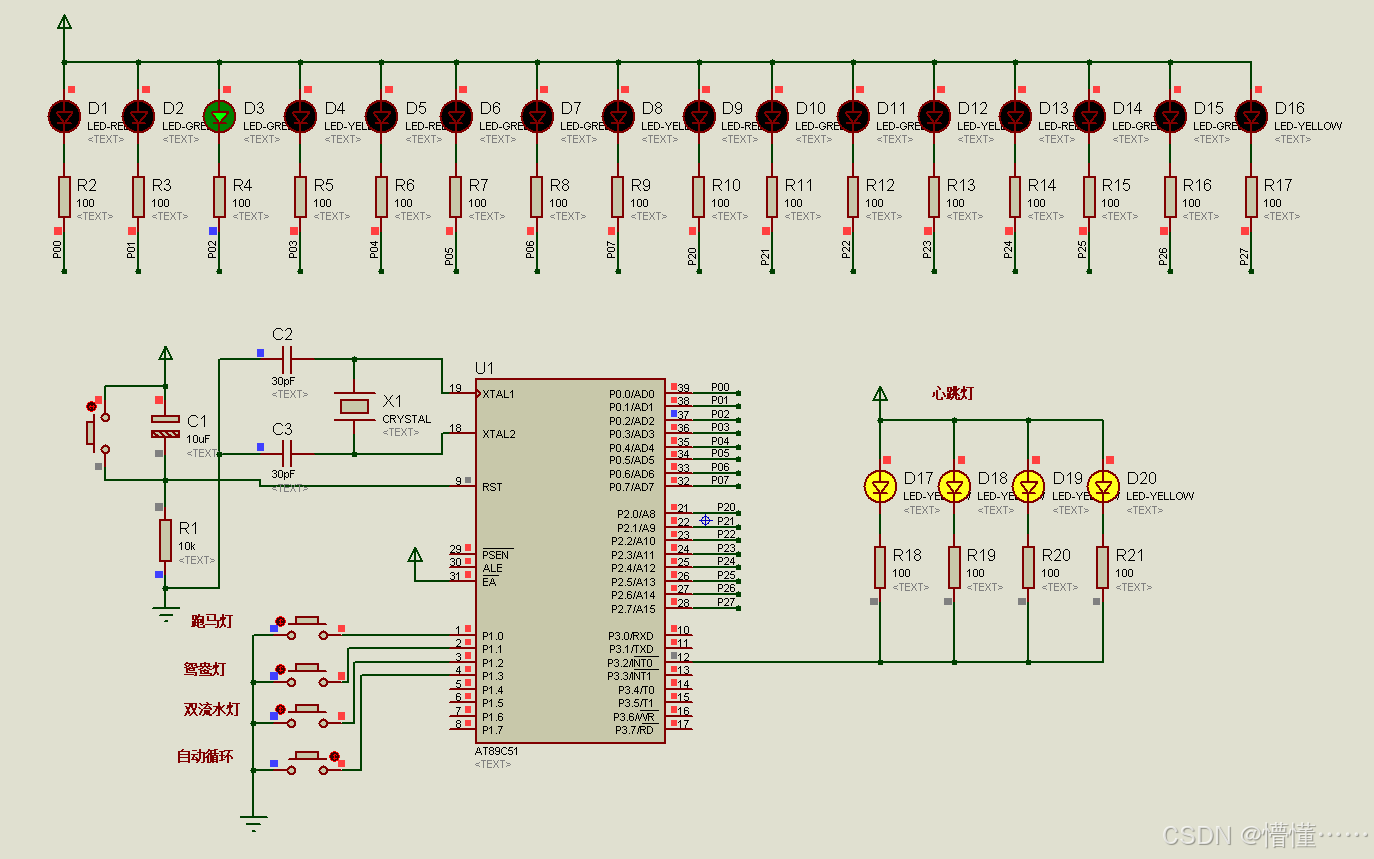1374x859 pixels.
Task: Select ground symbol below resistor R1
Action: tap(165, 615)
